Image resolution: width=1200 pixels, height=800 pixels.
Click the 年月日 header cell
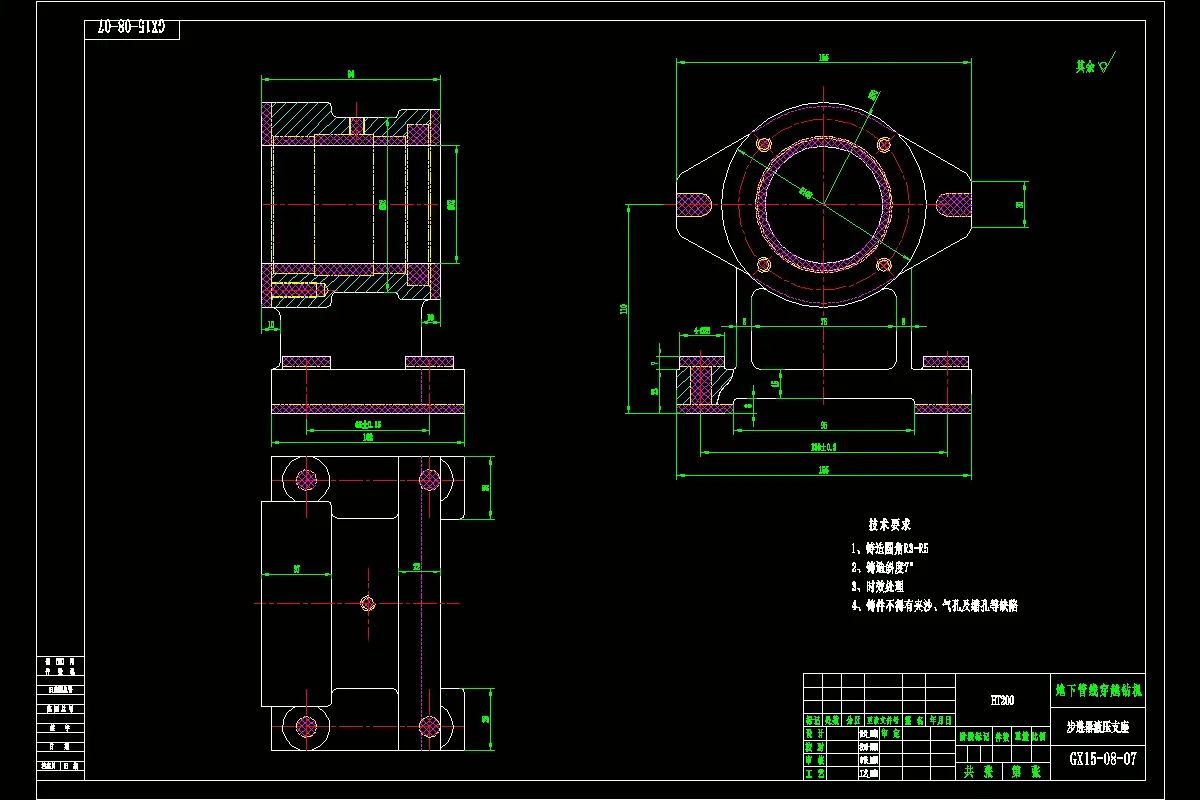941,719
